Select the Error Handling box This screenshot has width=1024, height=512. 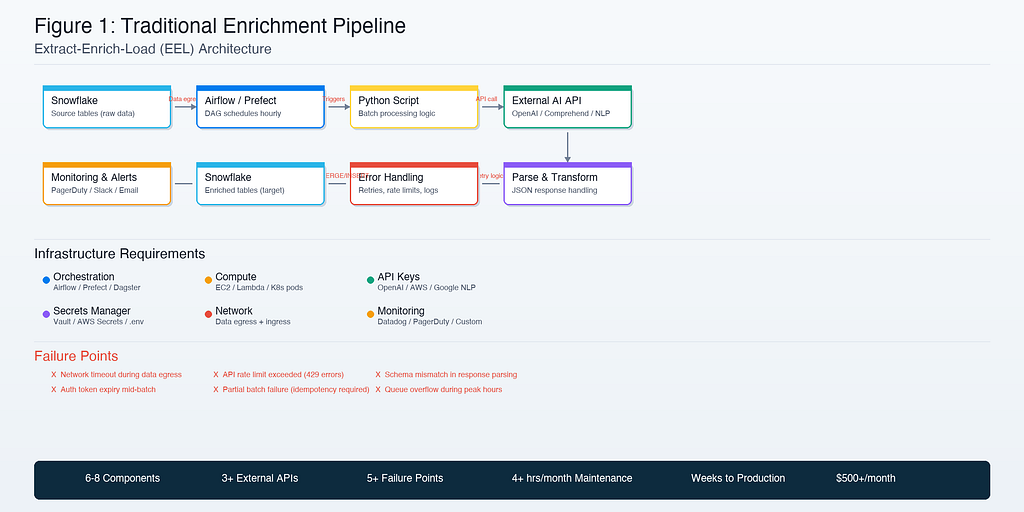414,184
